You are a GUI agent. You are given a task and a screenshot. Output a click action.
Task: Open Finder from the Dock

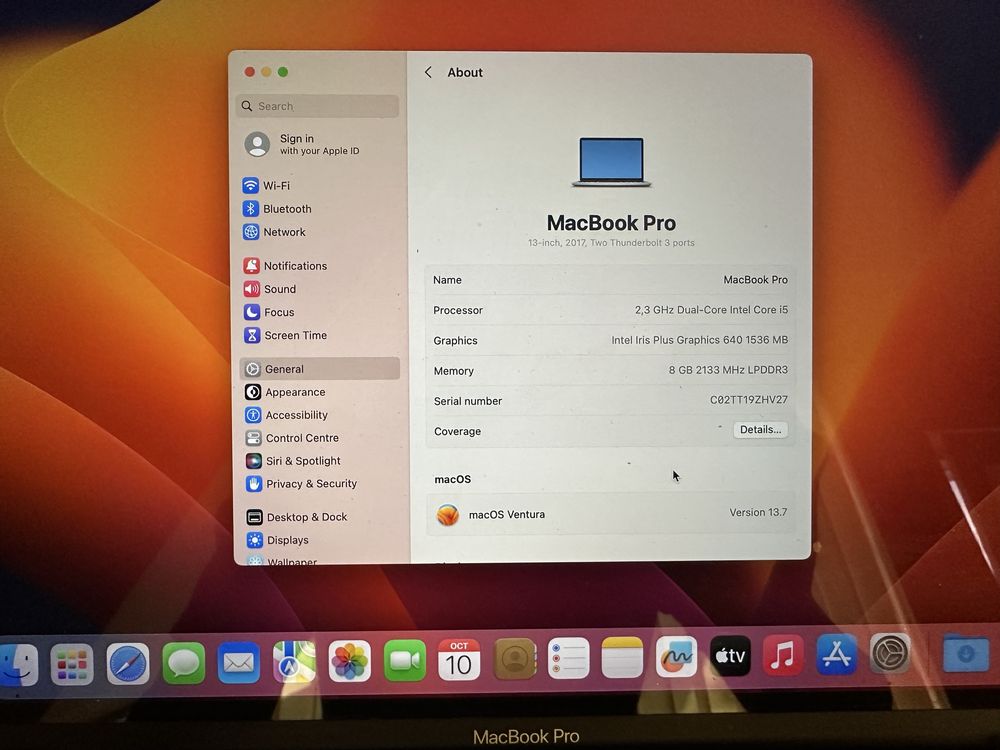(18, 665)
